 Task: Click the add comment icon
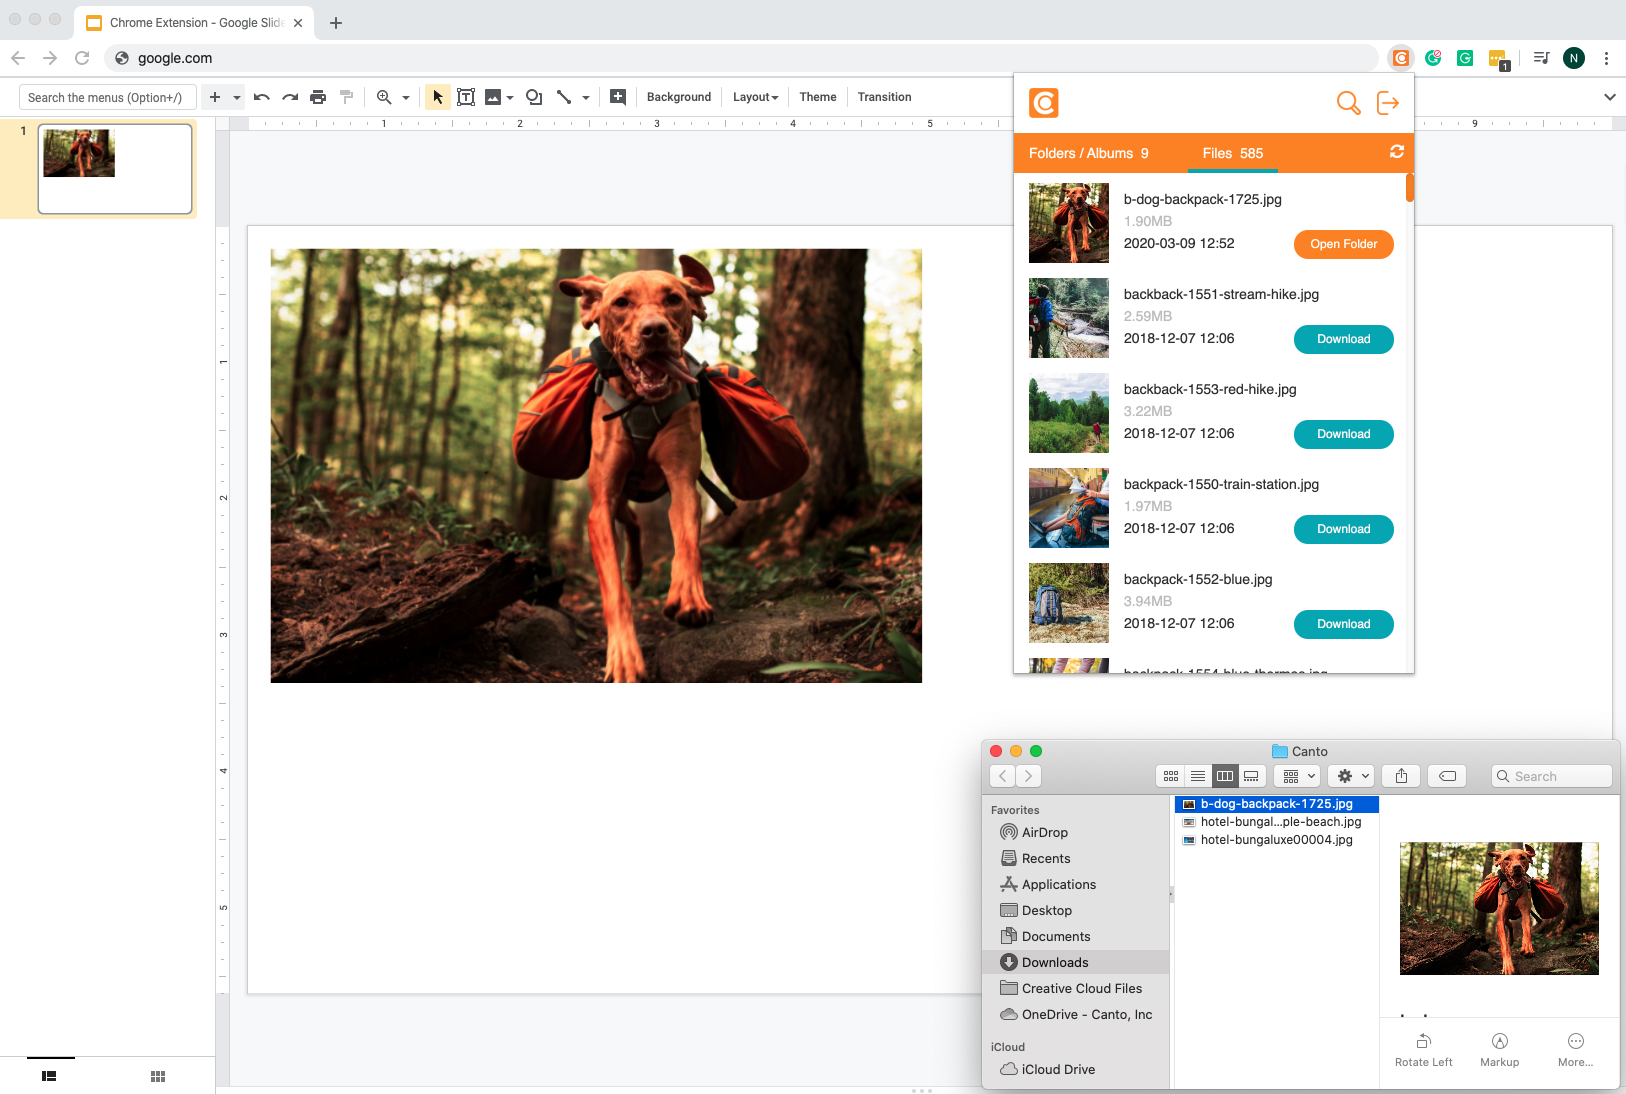coord(618,97)
